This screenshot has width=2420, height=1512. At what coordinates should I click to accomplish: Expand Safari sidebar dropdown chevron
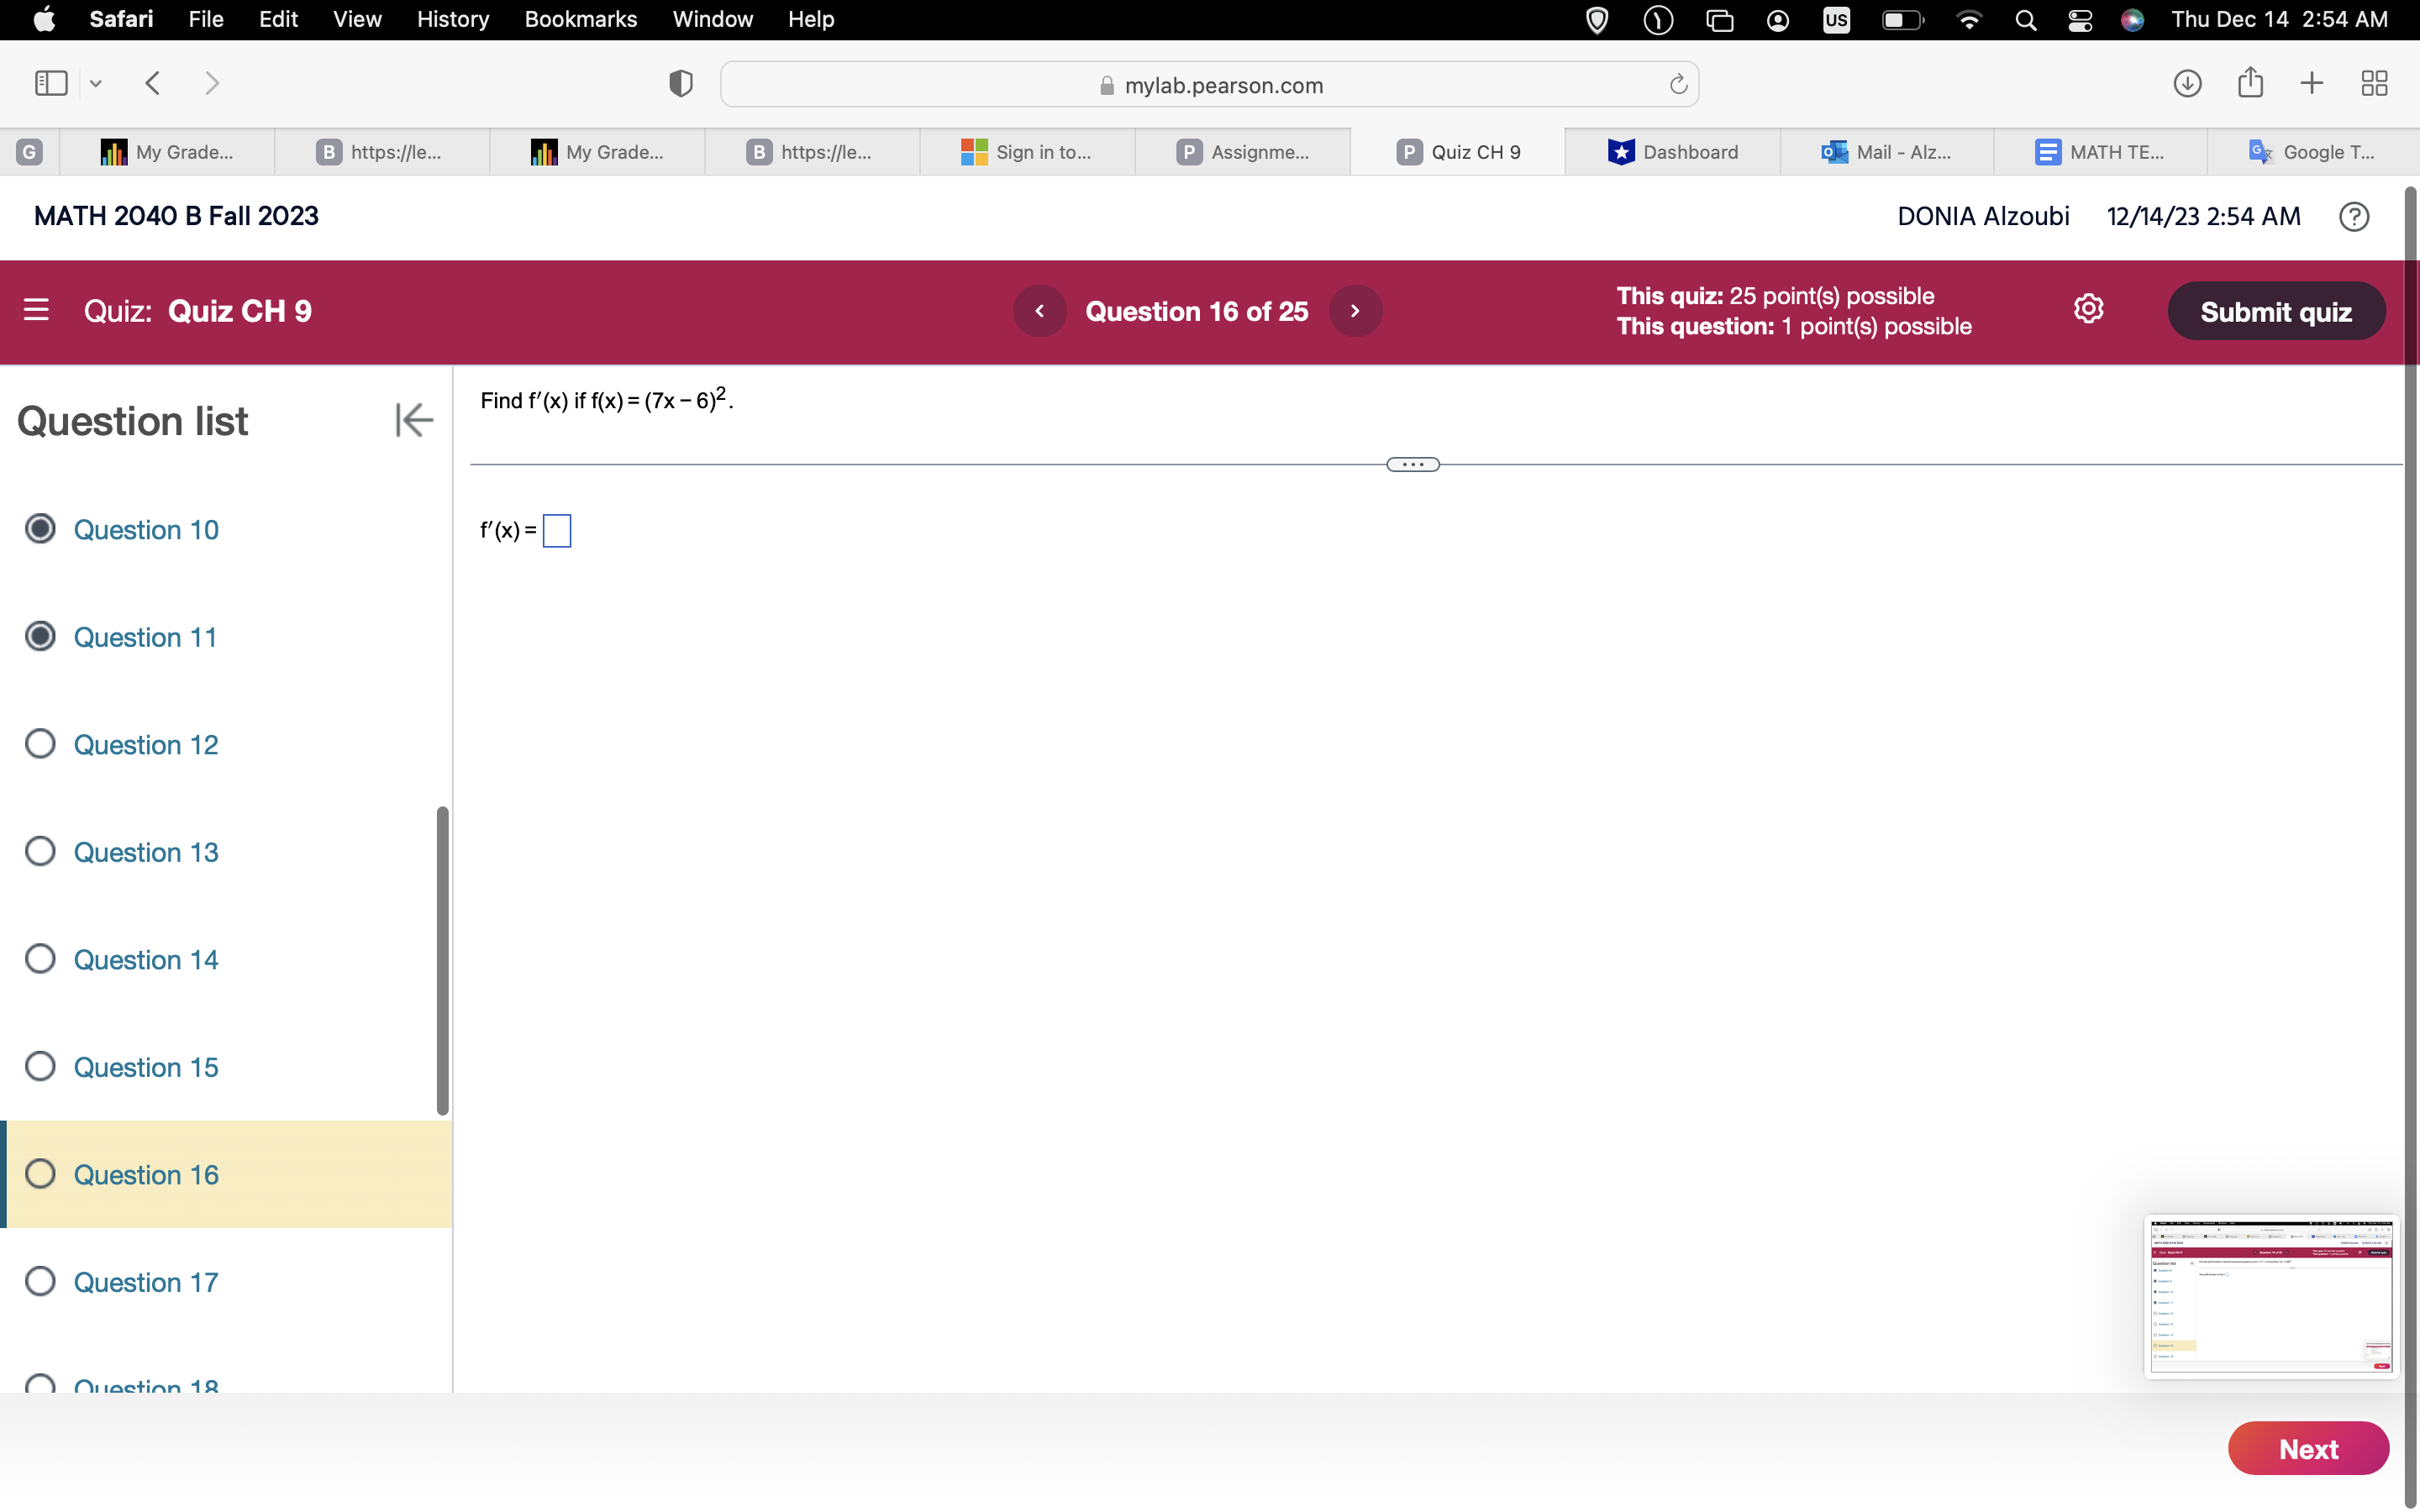(96, 84)
